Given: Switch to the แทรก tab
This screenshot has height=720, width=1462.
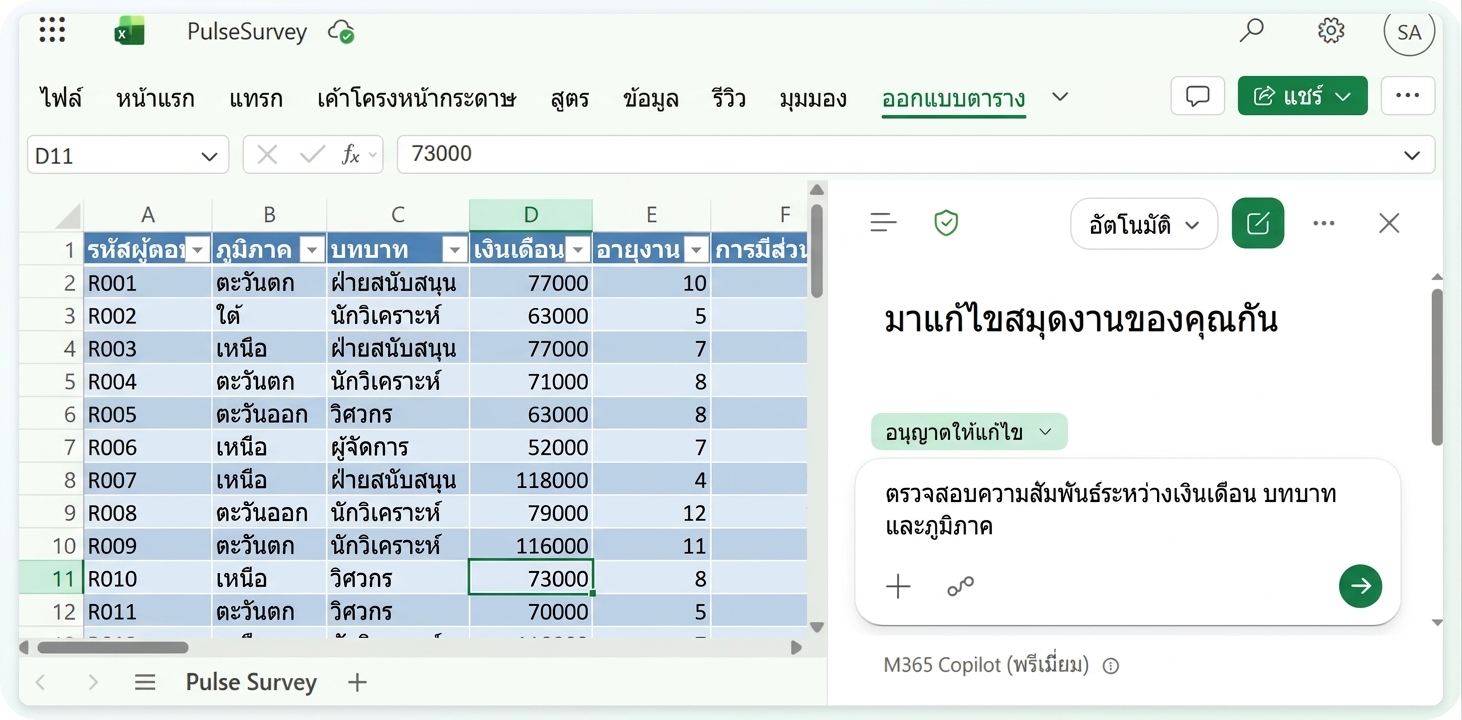Looking at the screenshot, I should [x=256, y=98].
